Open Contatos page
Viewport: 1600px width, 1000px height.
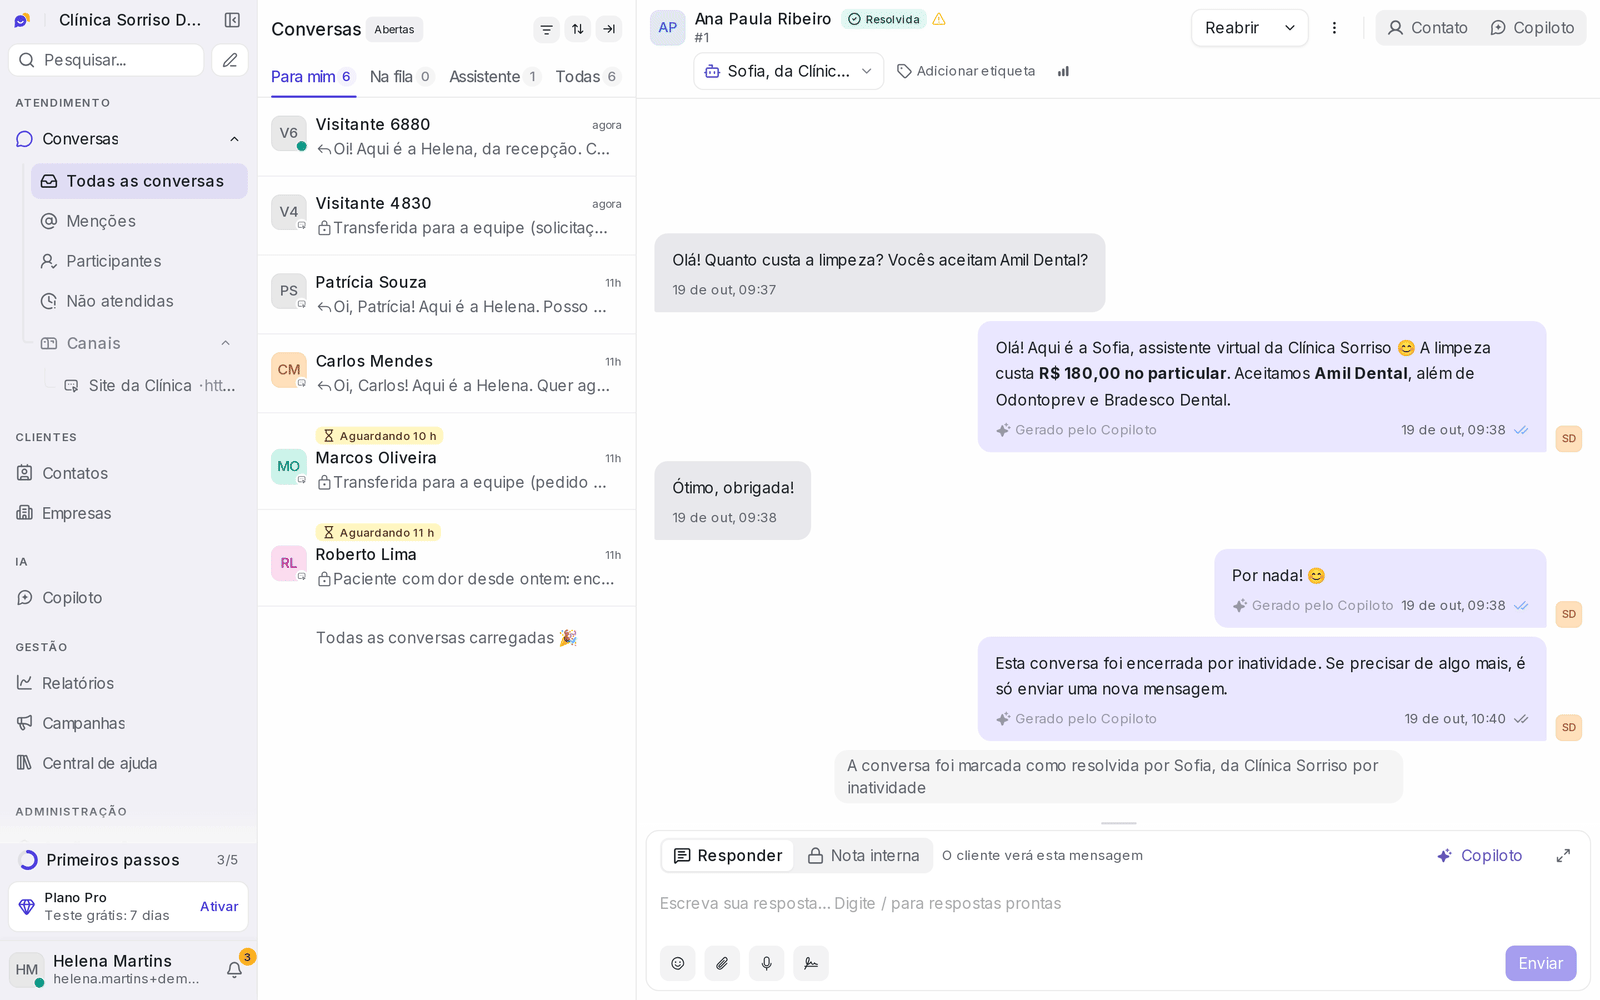pos(128,473)
